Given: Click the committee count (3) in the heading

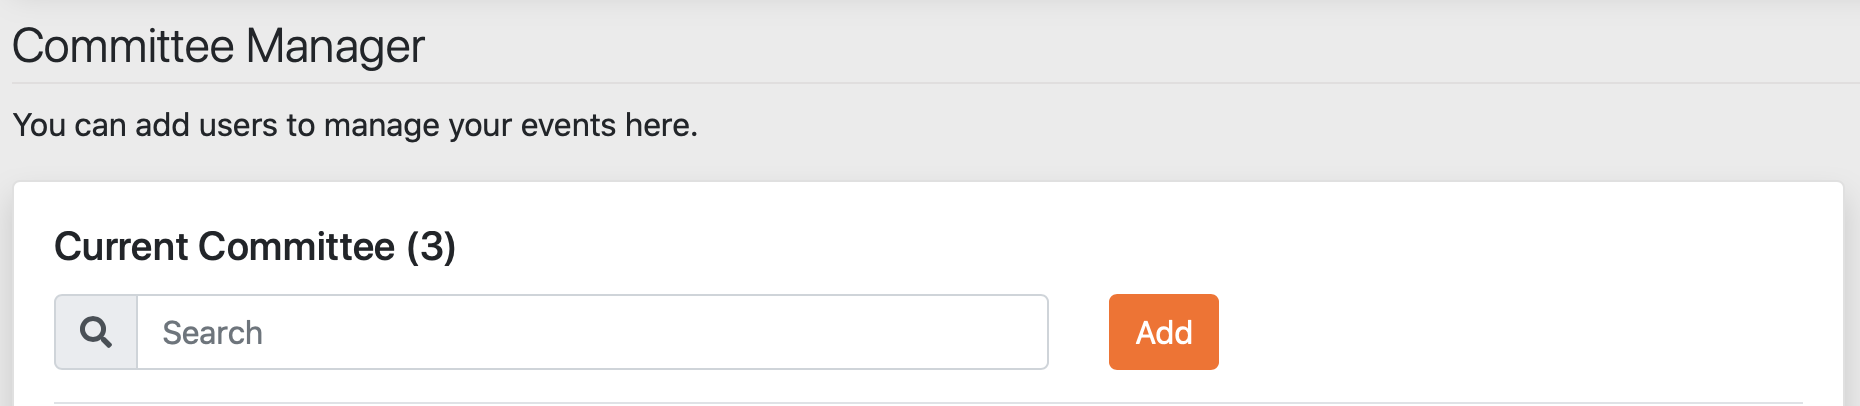Looking at the screenshot, I should click(x=431, y=246).
